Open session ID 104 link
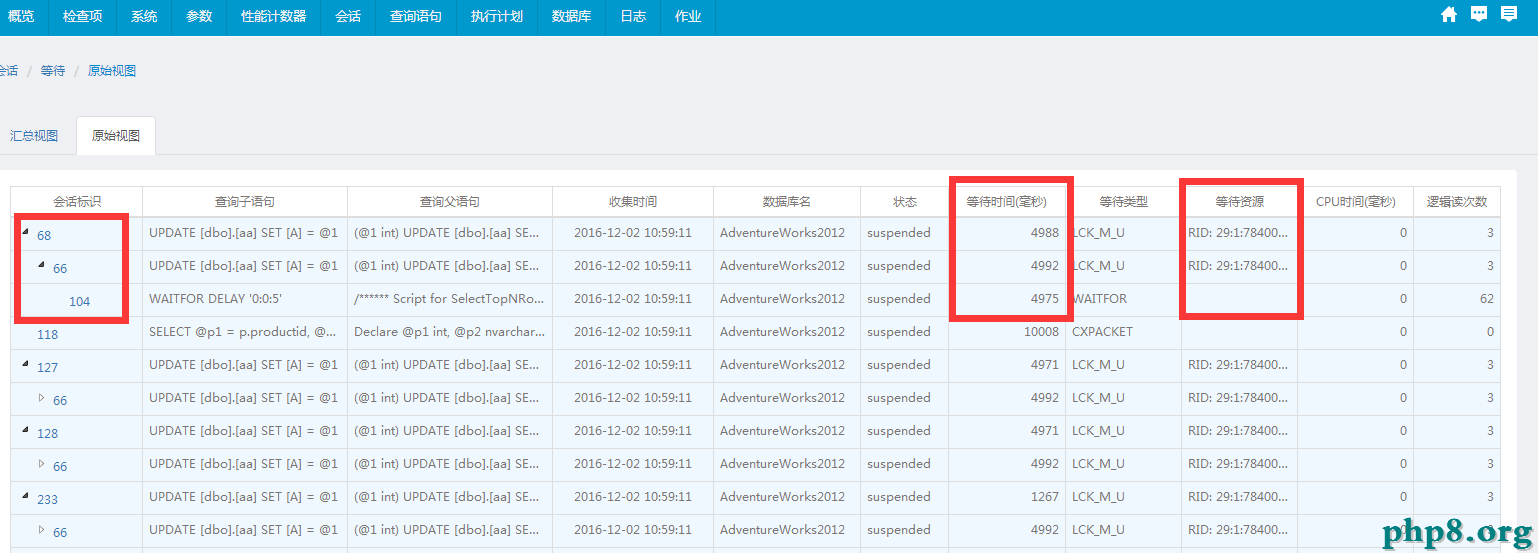 (x=80, y=302)
